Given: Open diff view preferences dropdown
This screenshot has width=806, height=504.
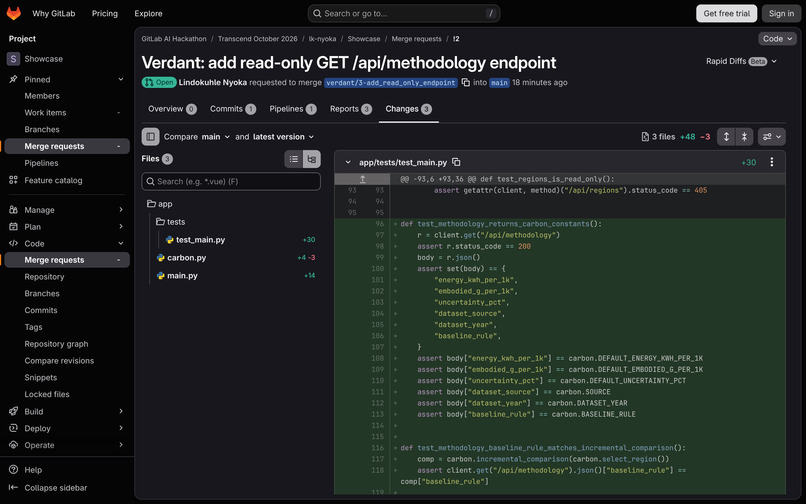Looking at the screenshot, I should tap(772, 136).
